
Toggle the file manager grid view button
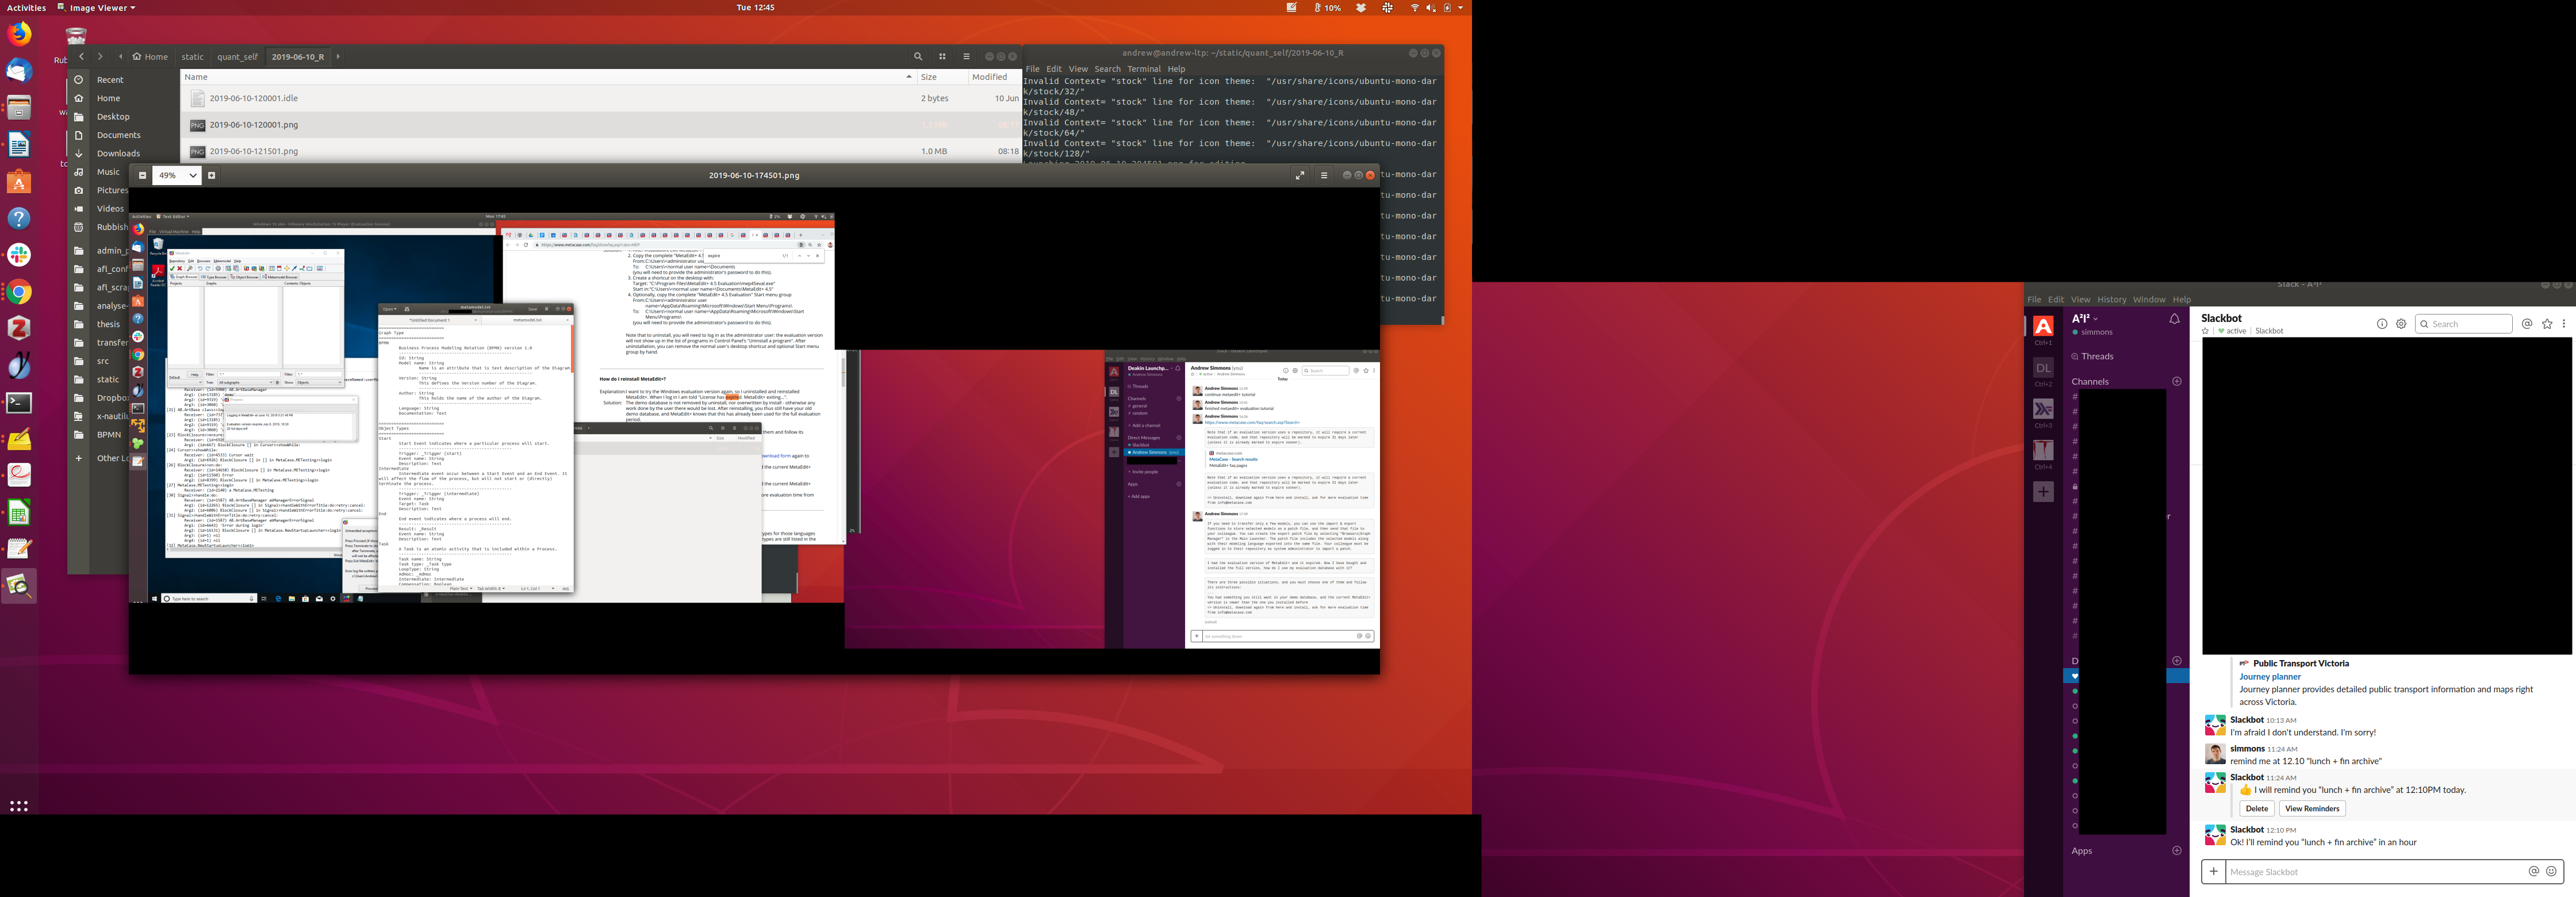click(x=942, y=57)
